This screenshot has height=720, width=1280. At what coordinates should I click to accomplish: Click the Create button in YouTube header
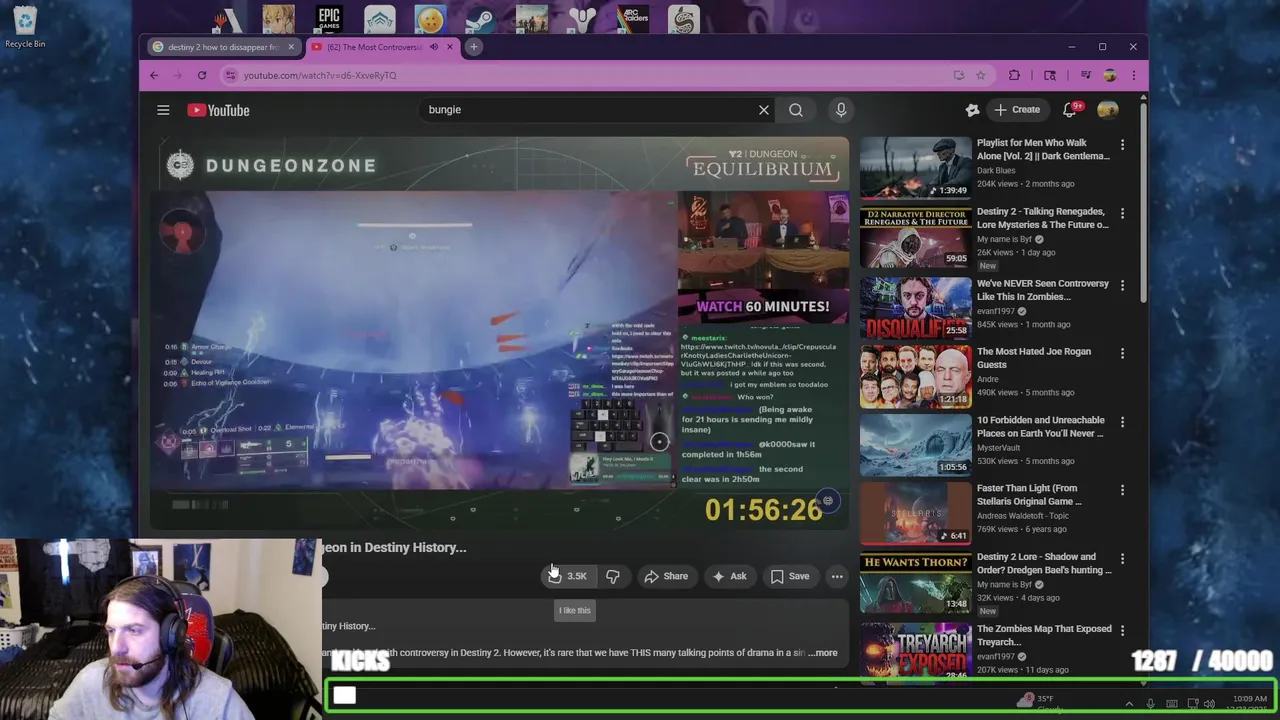click(1016, 110)
